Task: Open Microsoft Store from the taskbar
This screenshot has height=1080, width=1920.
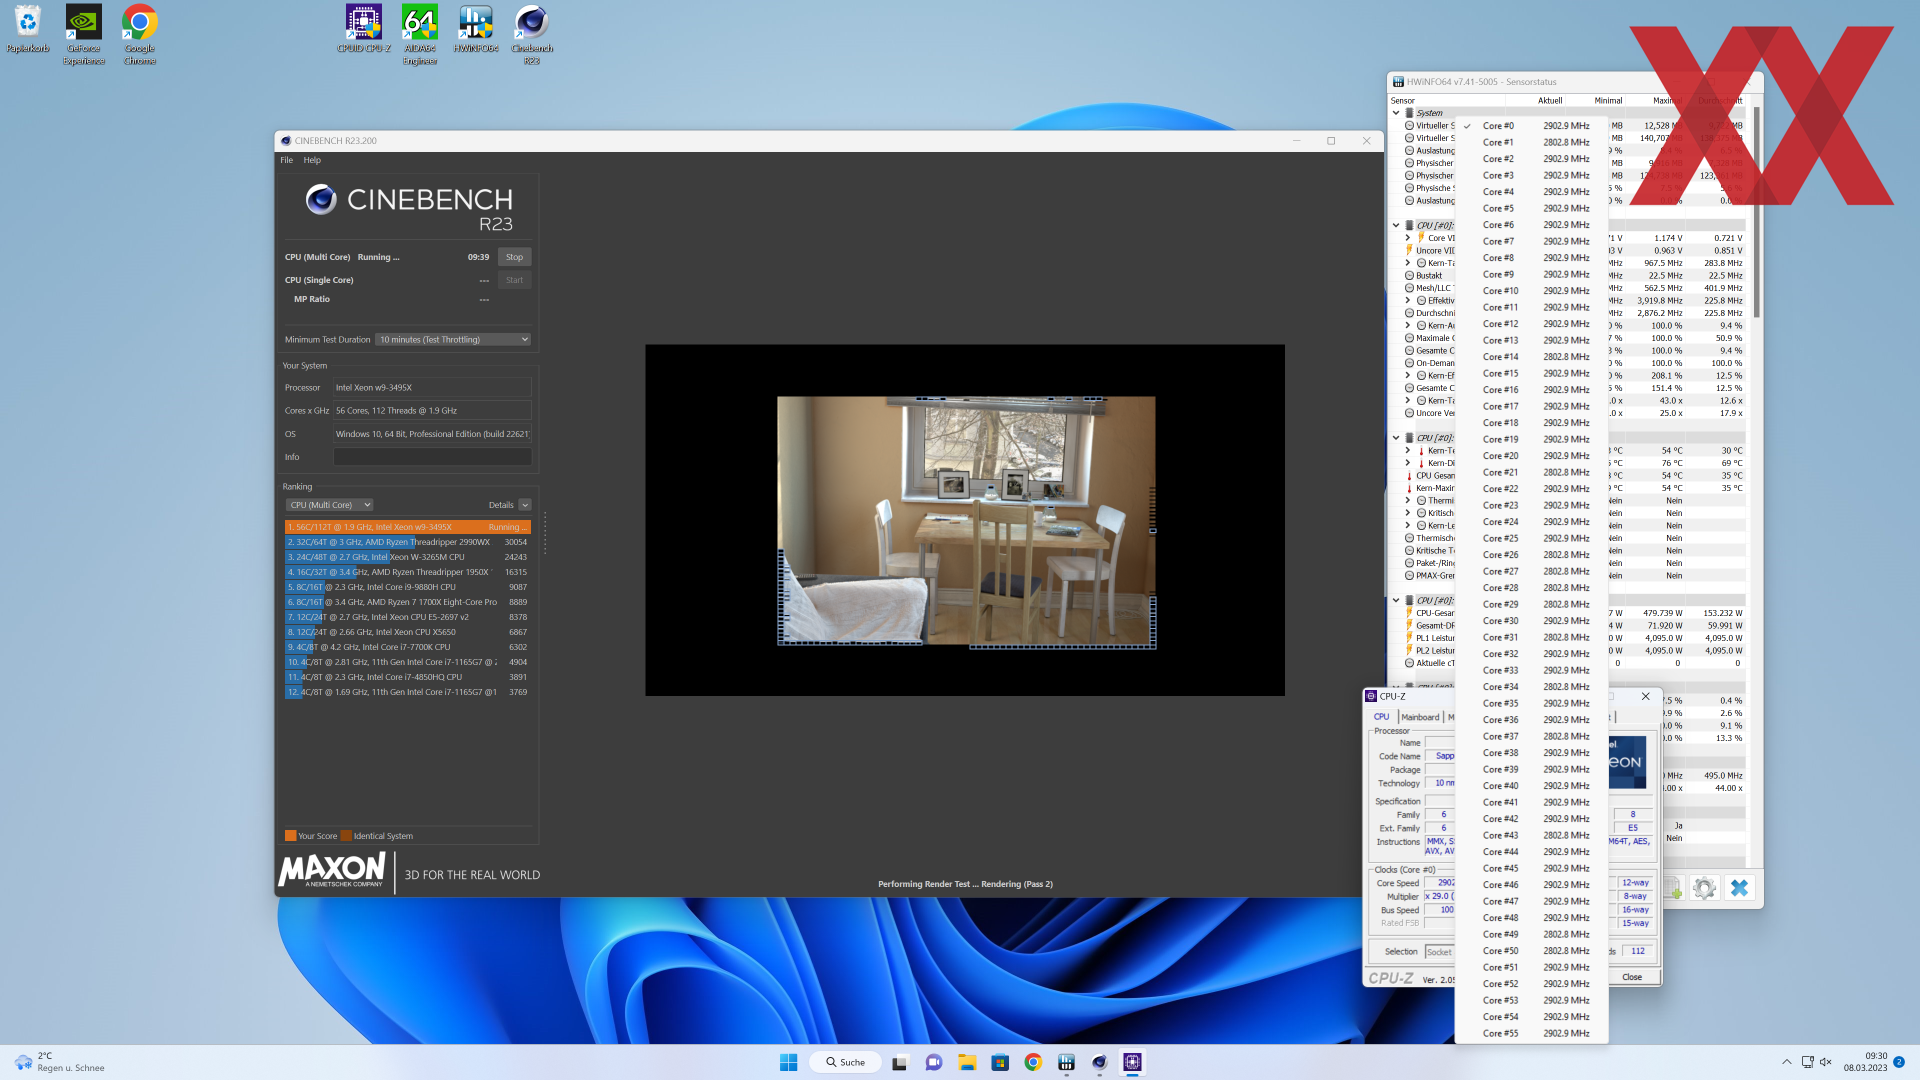Action: click(1000, 1062)
